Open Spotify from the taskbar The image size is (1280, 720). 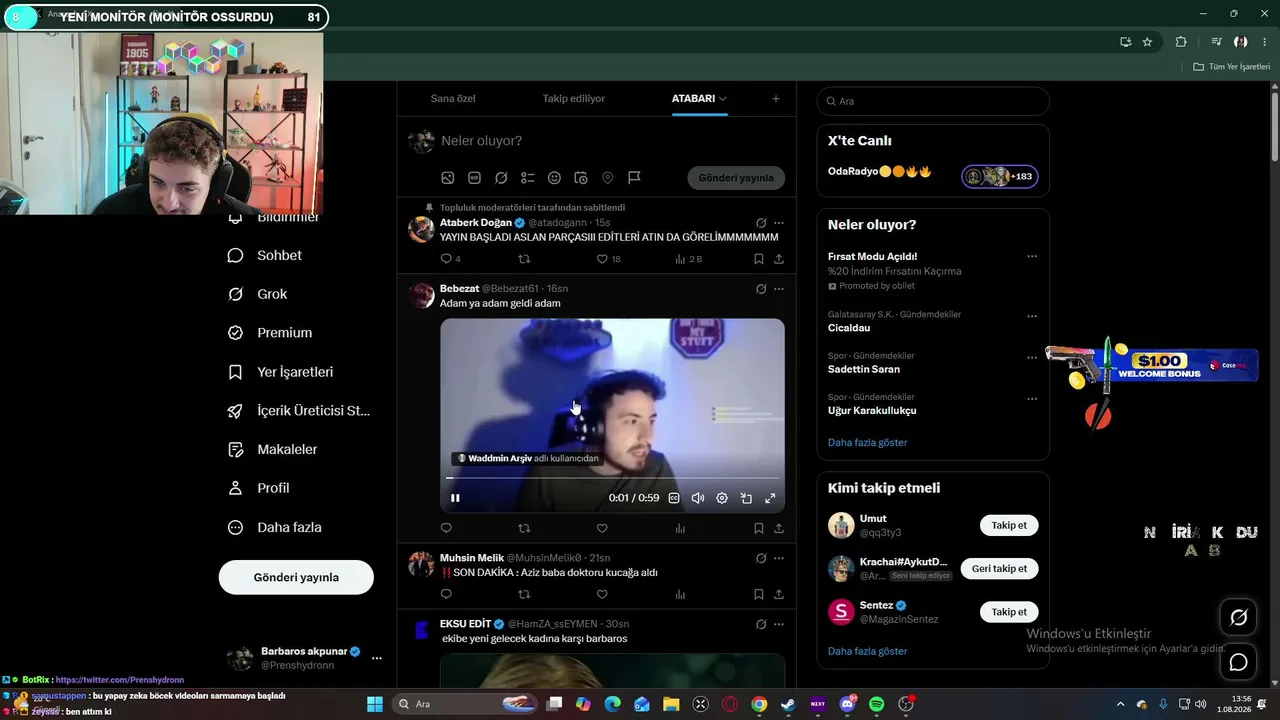pyautogui.click(x=877, y=704)
